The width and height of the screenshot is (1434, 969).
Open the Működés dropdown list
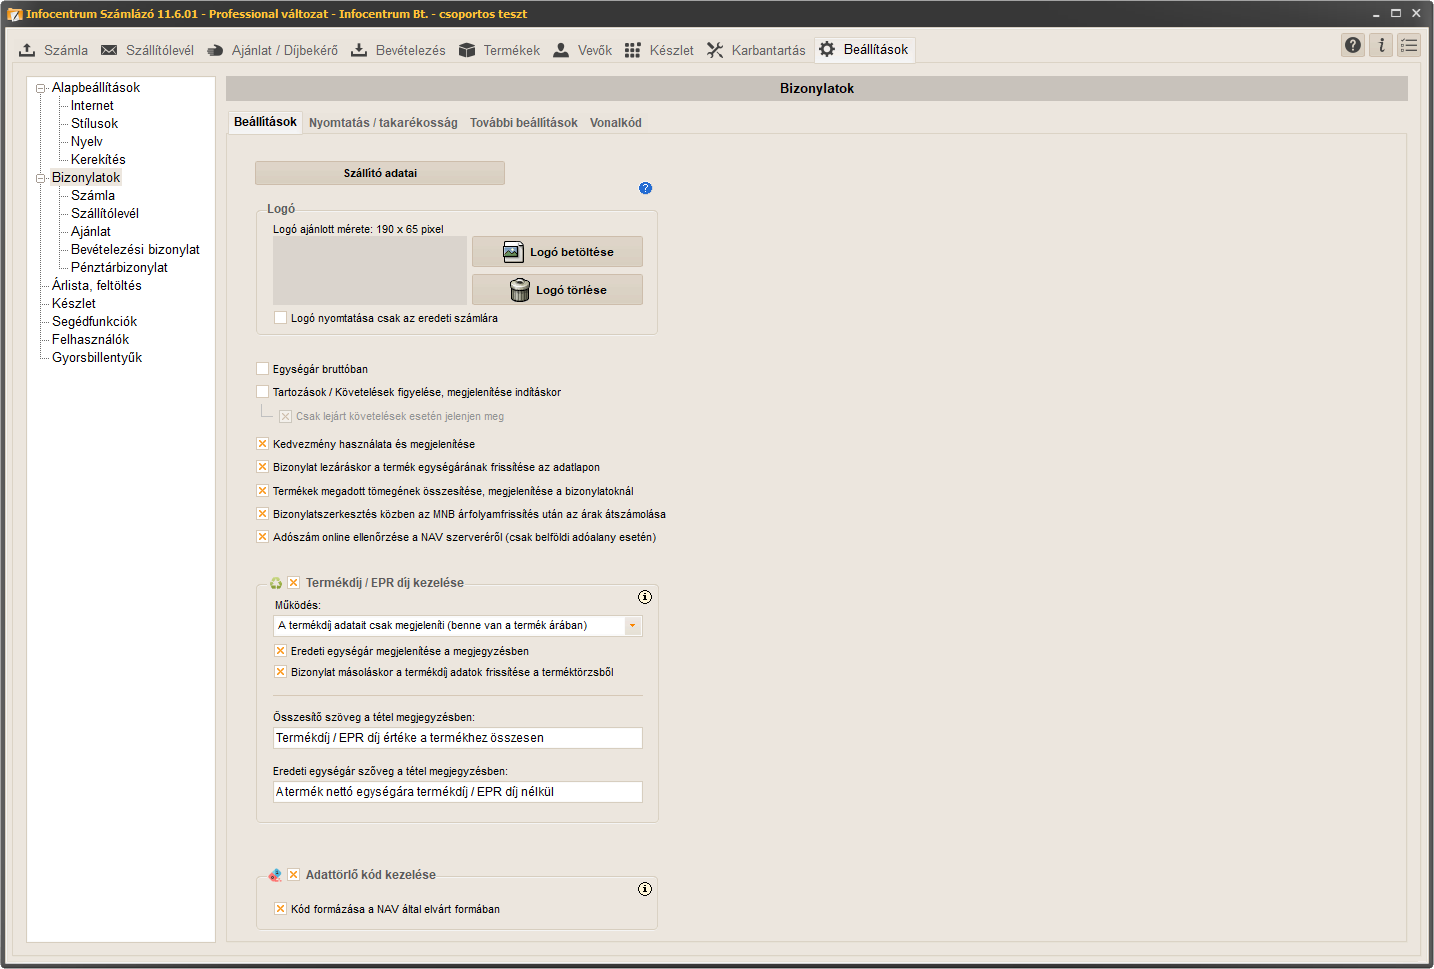(x=632, y=626)
